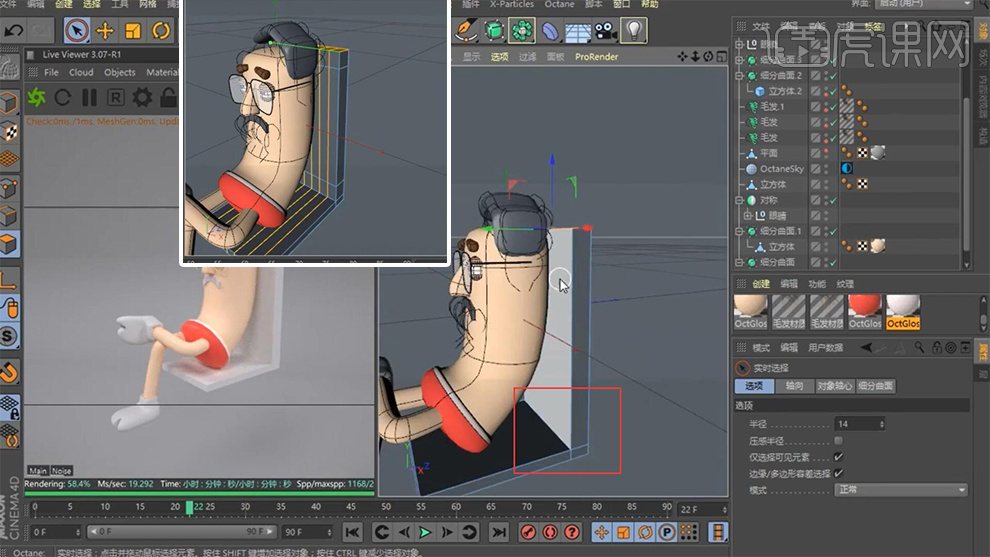Open Octane settings gear icon

click(x=142, y=97)
